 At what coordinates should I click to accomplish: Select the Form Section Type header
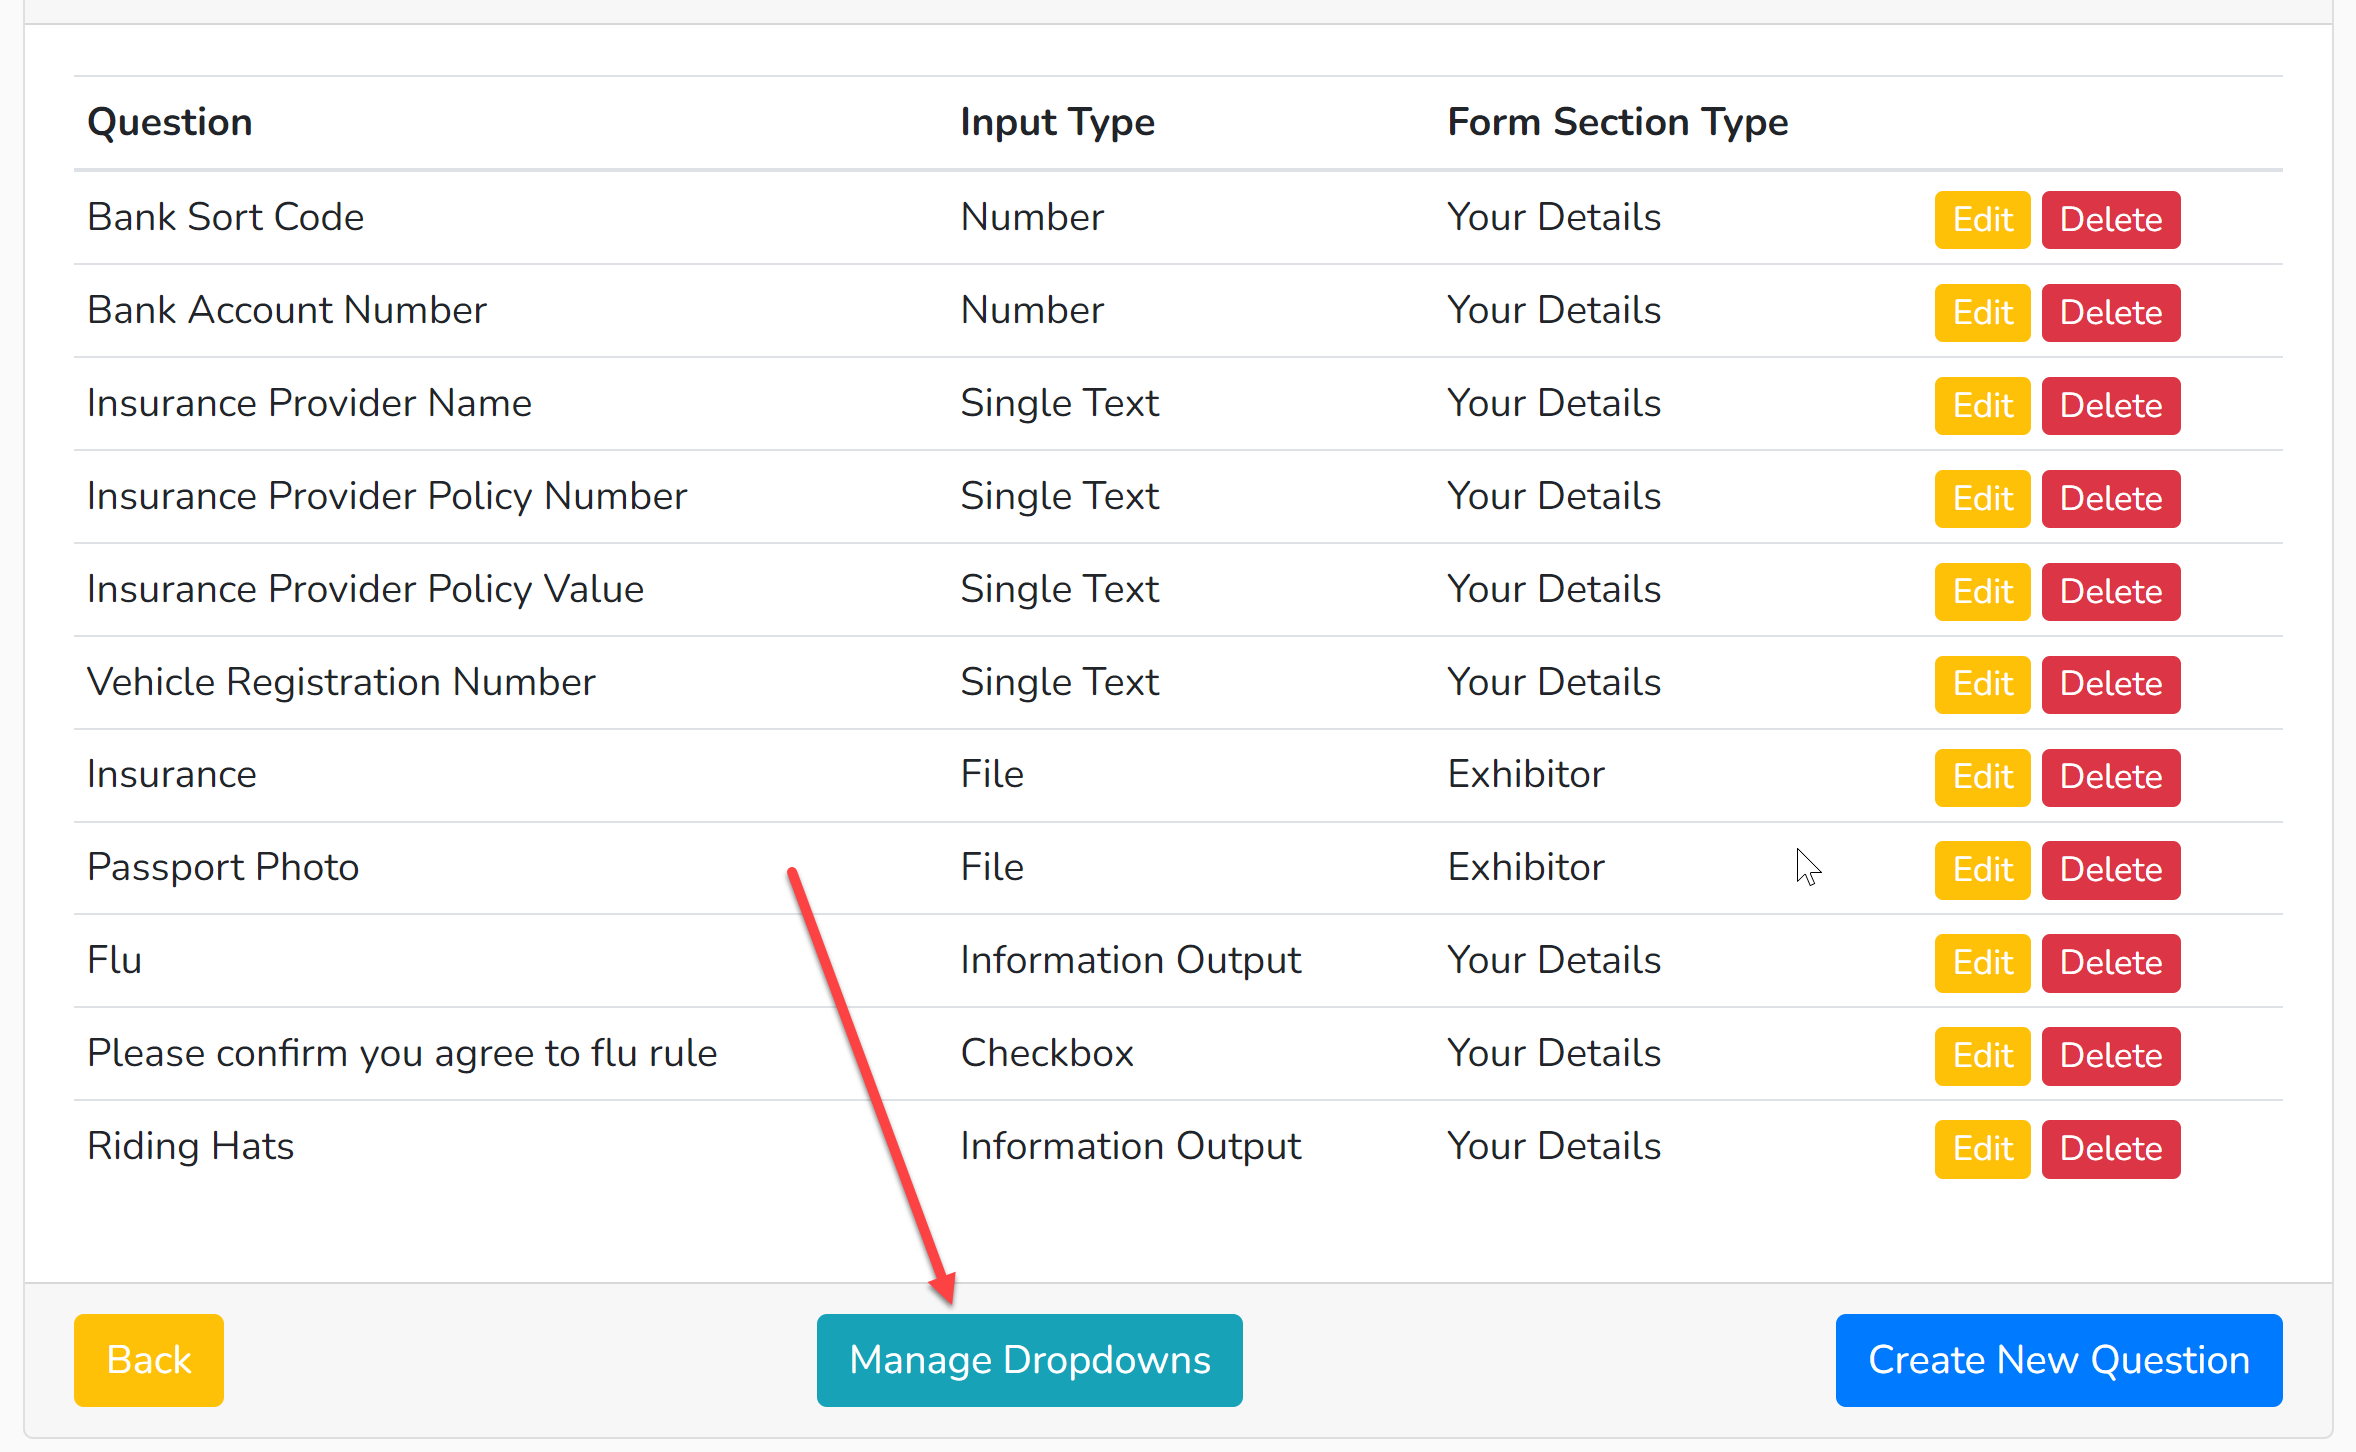(1618, 122)
